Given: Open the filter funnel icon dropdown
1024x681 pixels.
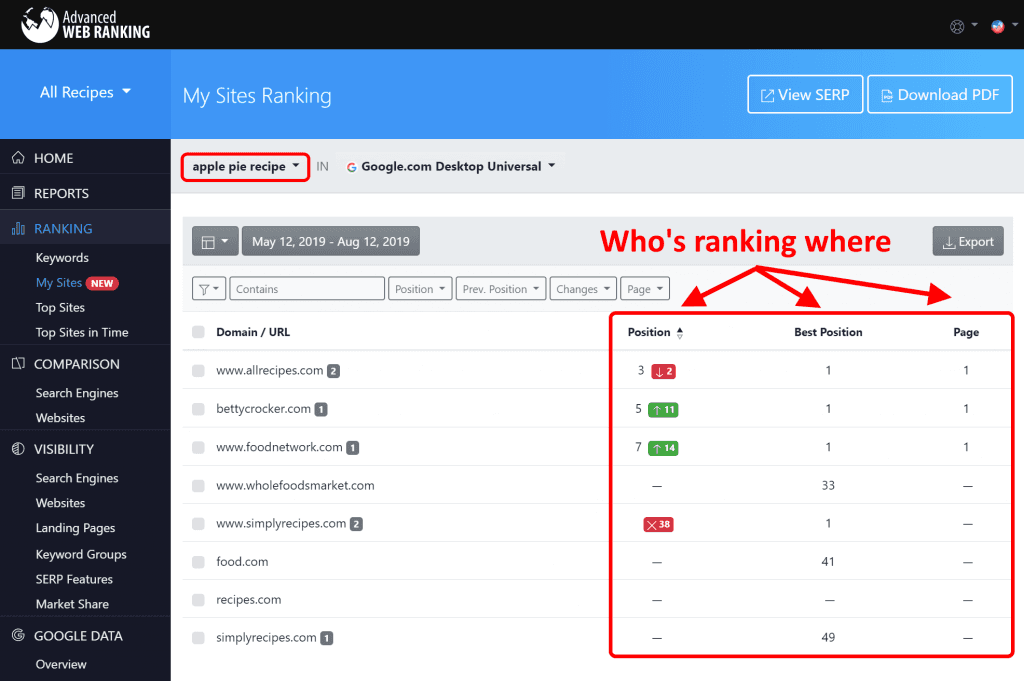Looking at the screenshot, I should coord(209,289).
